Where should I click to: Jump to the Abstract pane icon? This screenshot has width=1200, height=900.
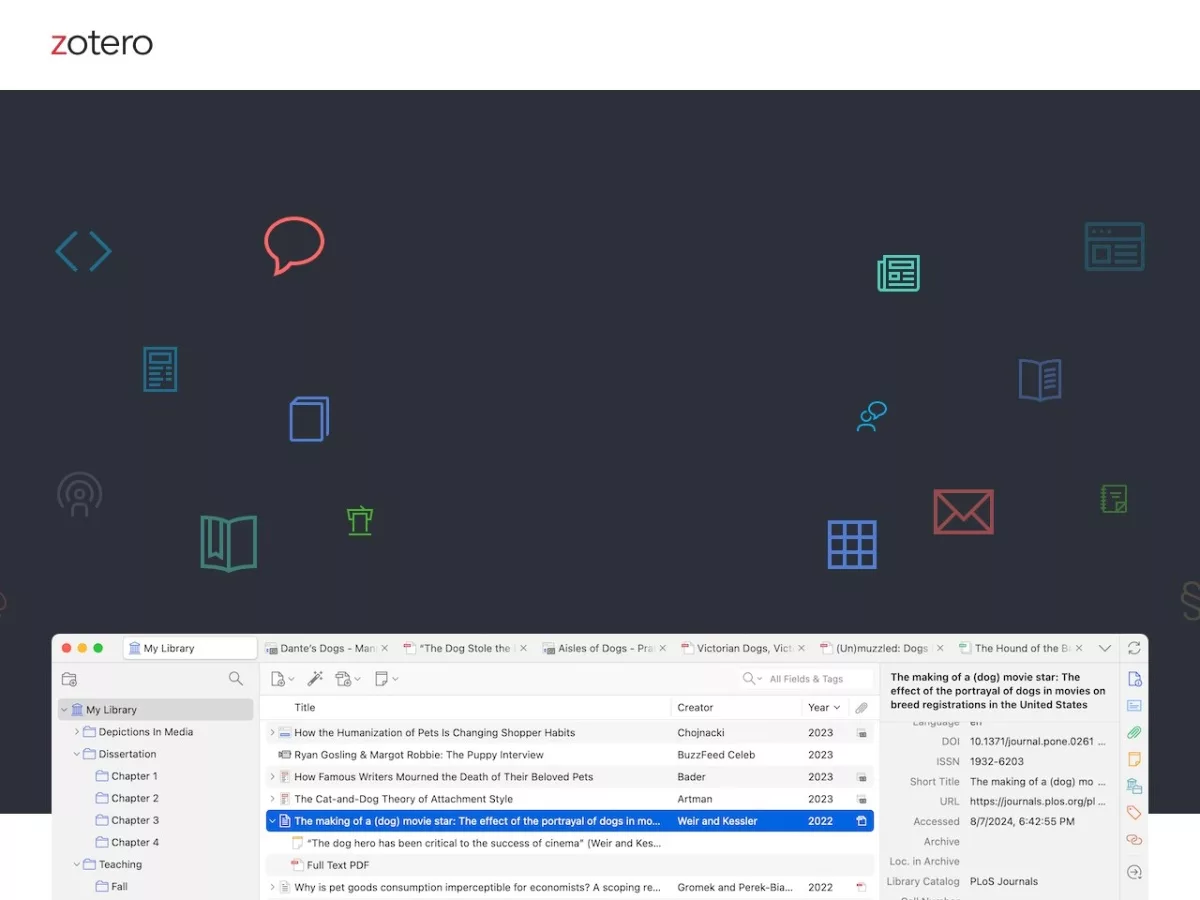tap(1134, 705)
